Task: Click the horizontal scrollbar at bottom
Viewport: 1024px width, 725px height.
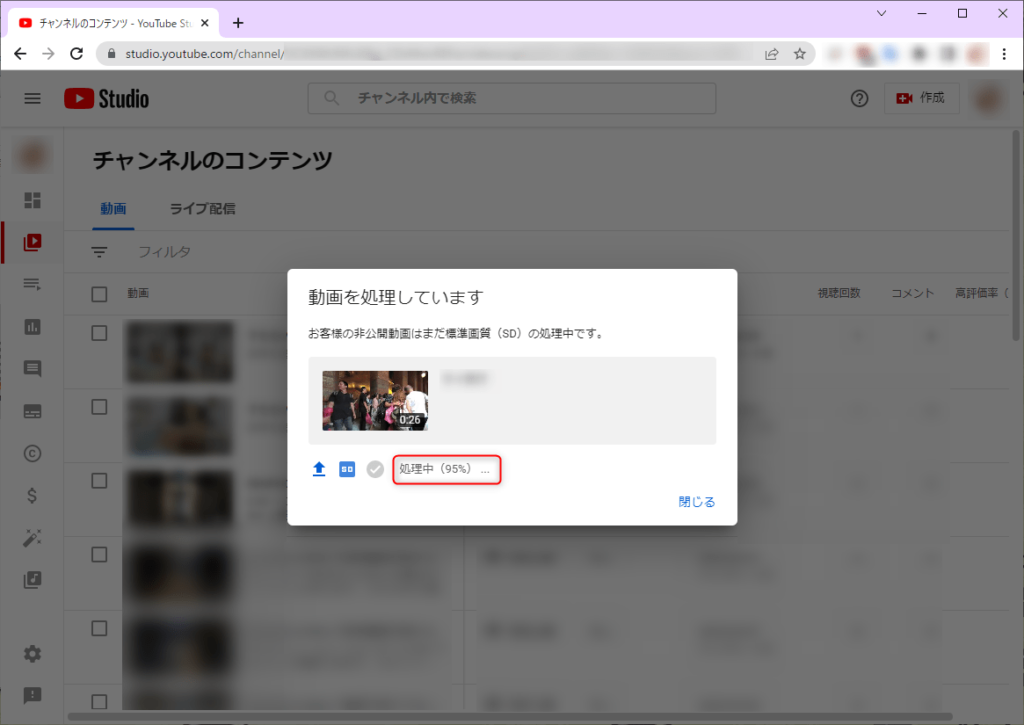Action: (510, 717)
